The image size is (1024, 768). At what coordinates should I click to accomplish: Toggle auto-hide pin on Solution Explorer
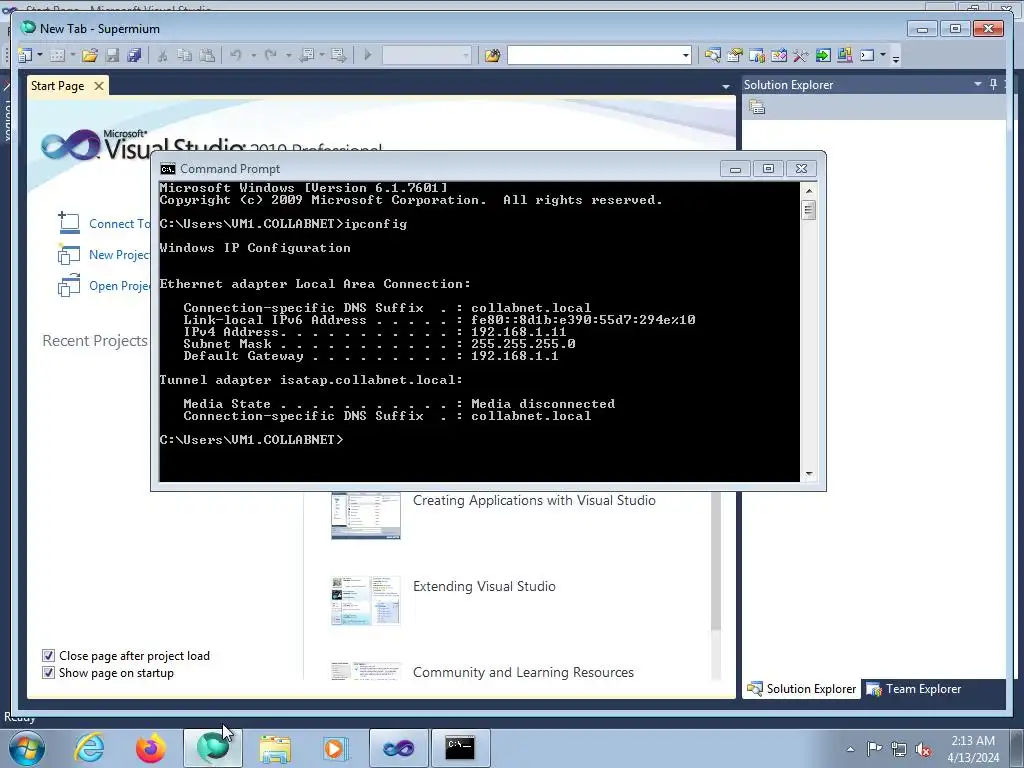pyautogui.click(x=993, y=84)
